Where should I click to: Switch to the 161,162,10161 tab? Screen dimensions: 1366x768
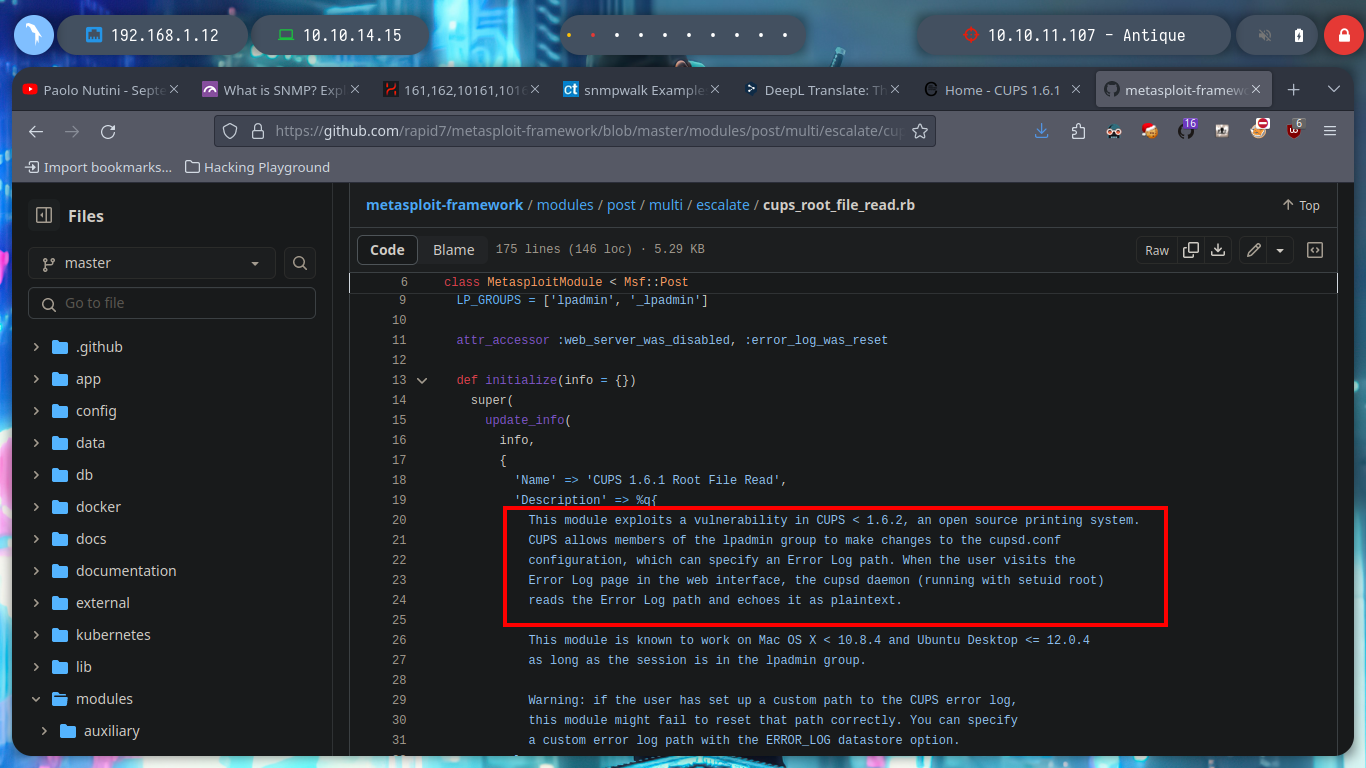[x=462, y=90]
